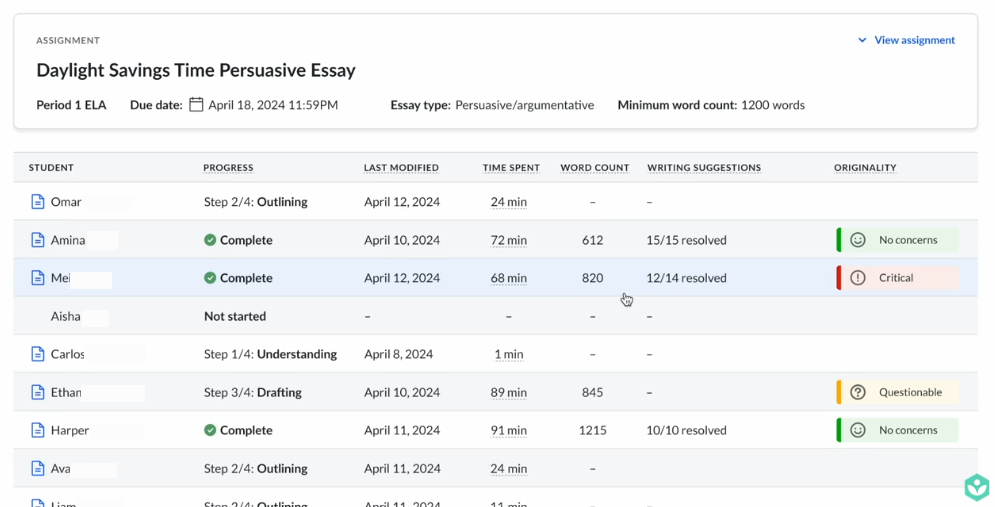Sort by the Time Spent column header
995x507 pixels.
[511, 168]
